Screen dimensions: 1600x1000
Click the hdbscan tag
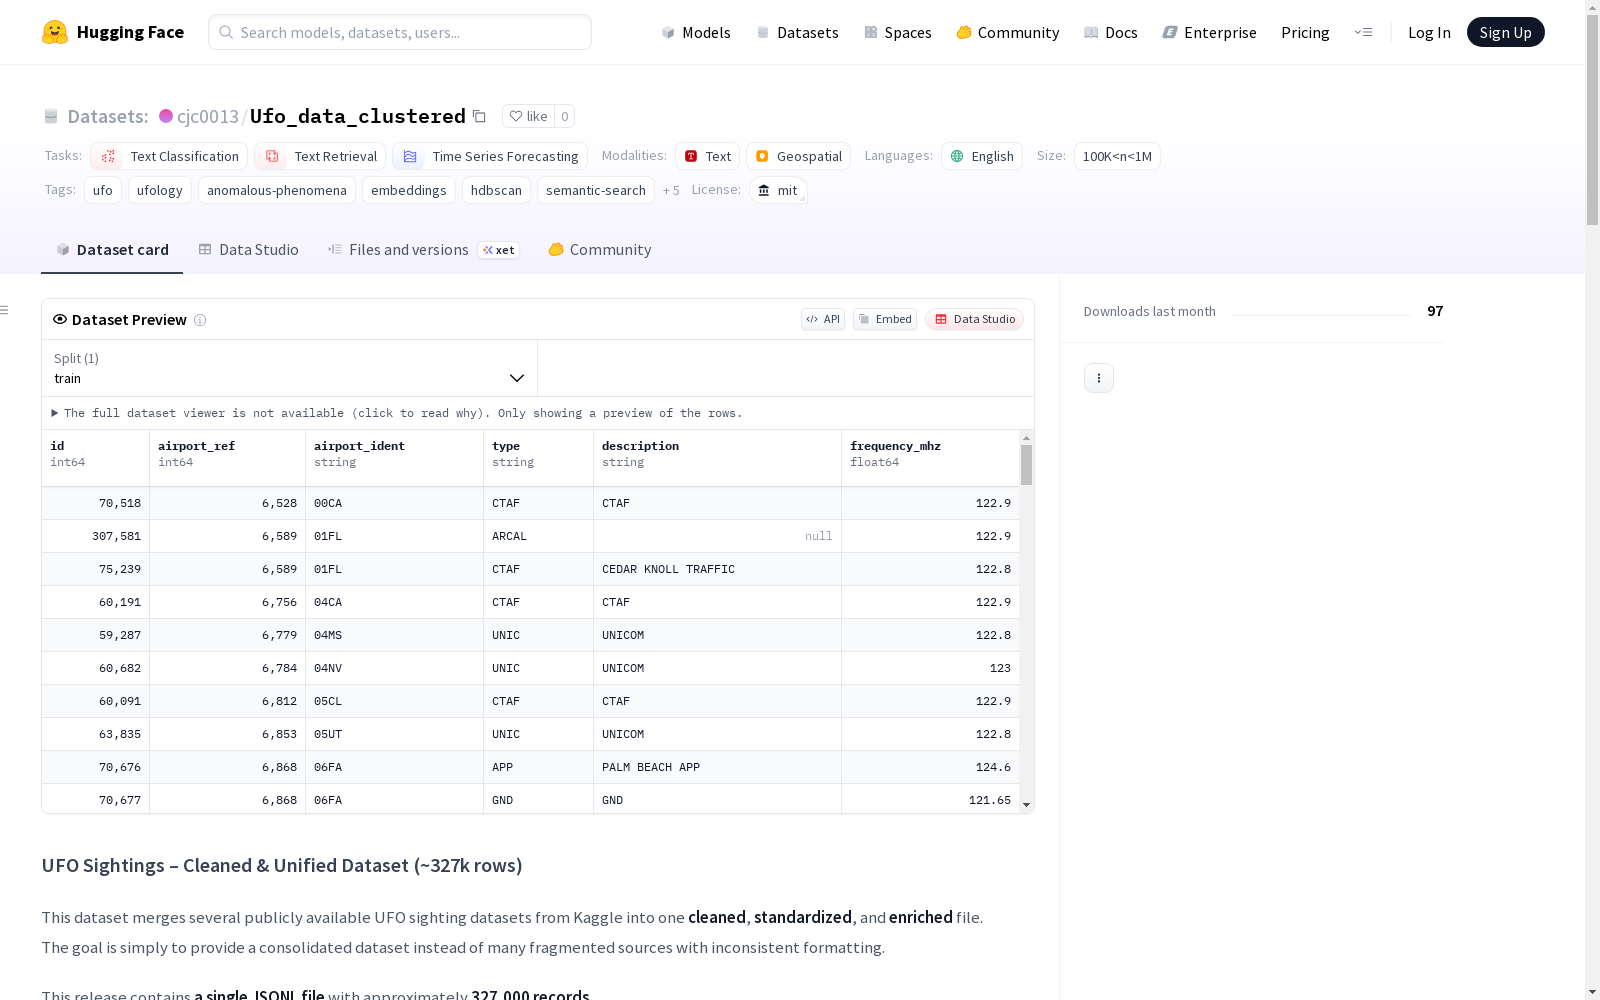(x=496, y=190)
